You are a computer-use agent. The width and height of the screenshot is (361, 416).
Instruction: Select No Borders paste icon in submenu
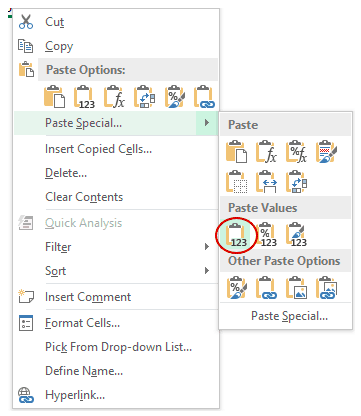coord(237,182)
